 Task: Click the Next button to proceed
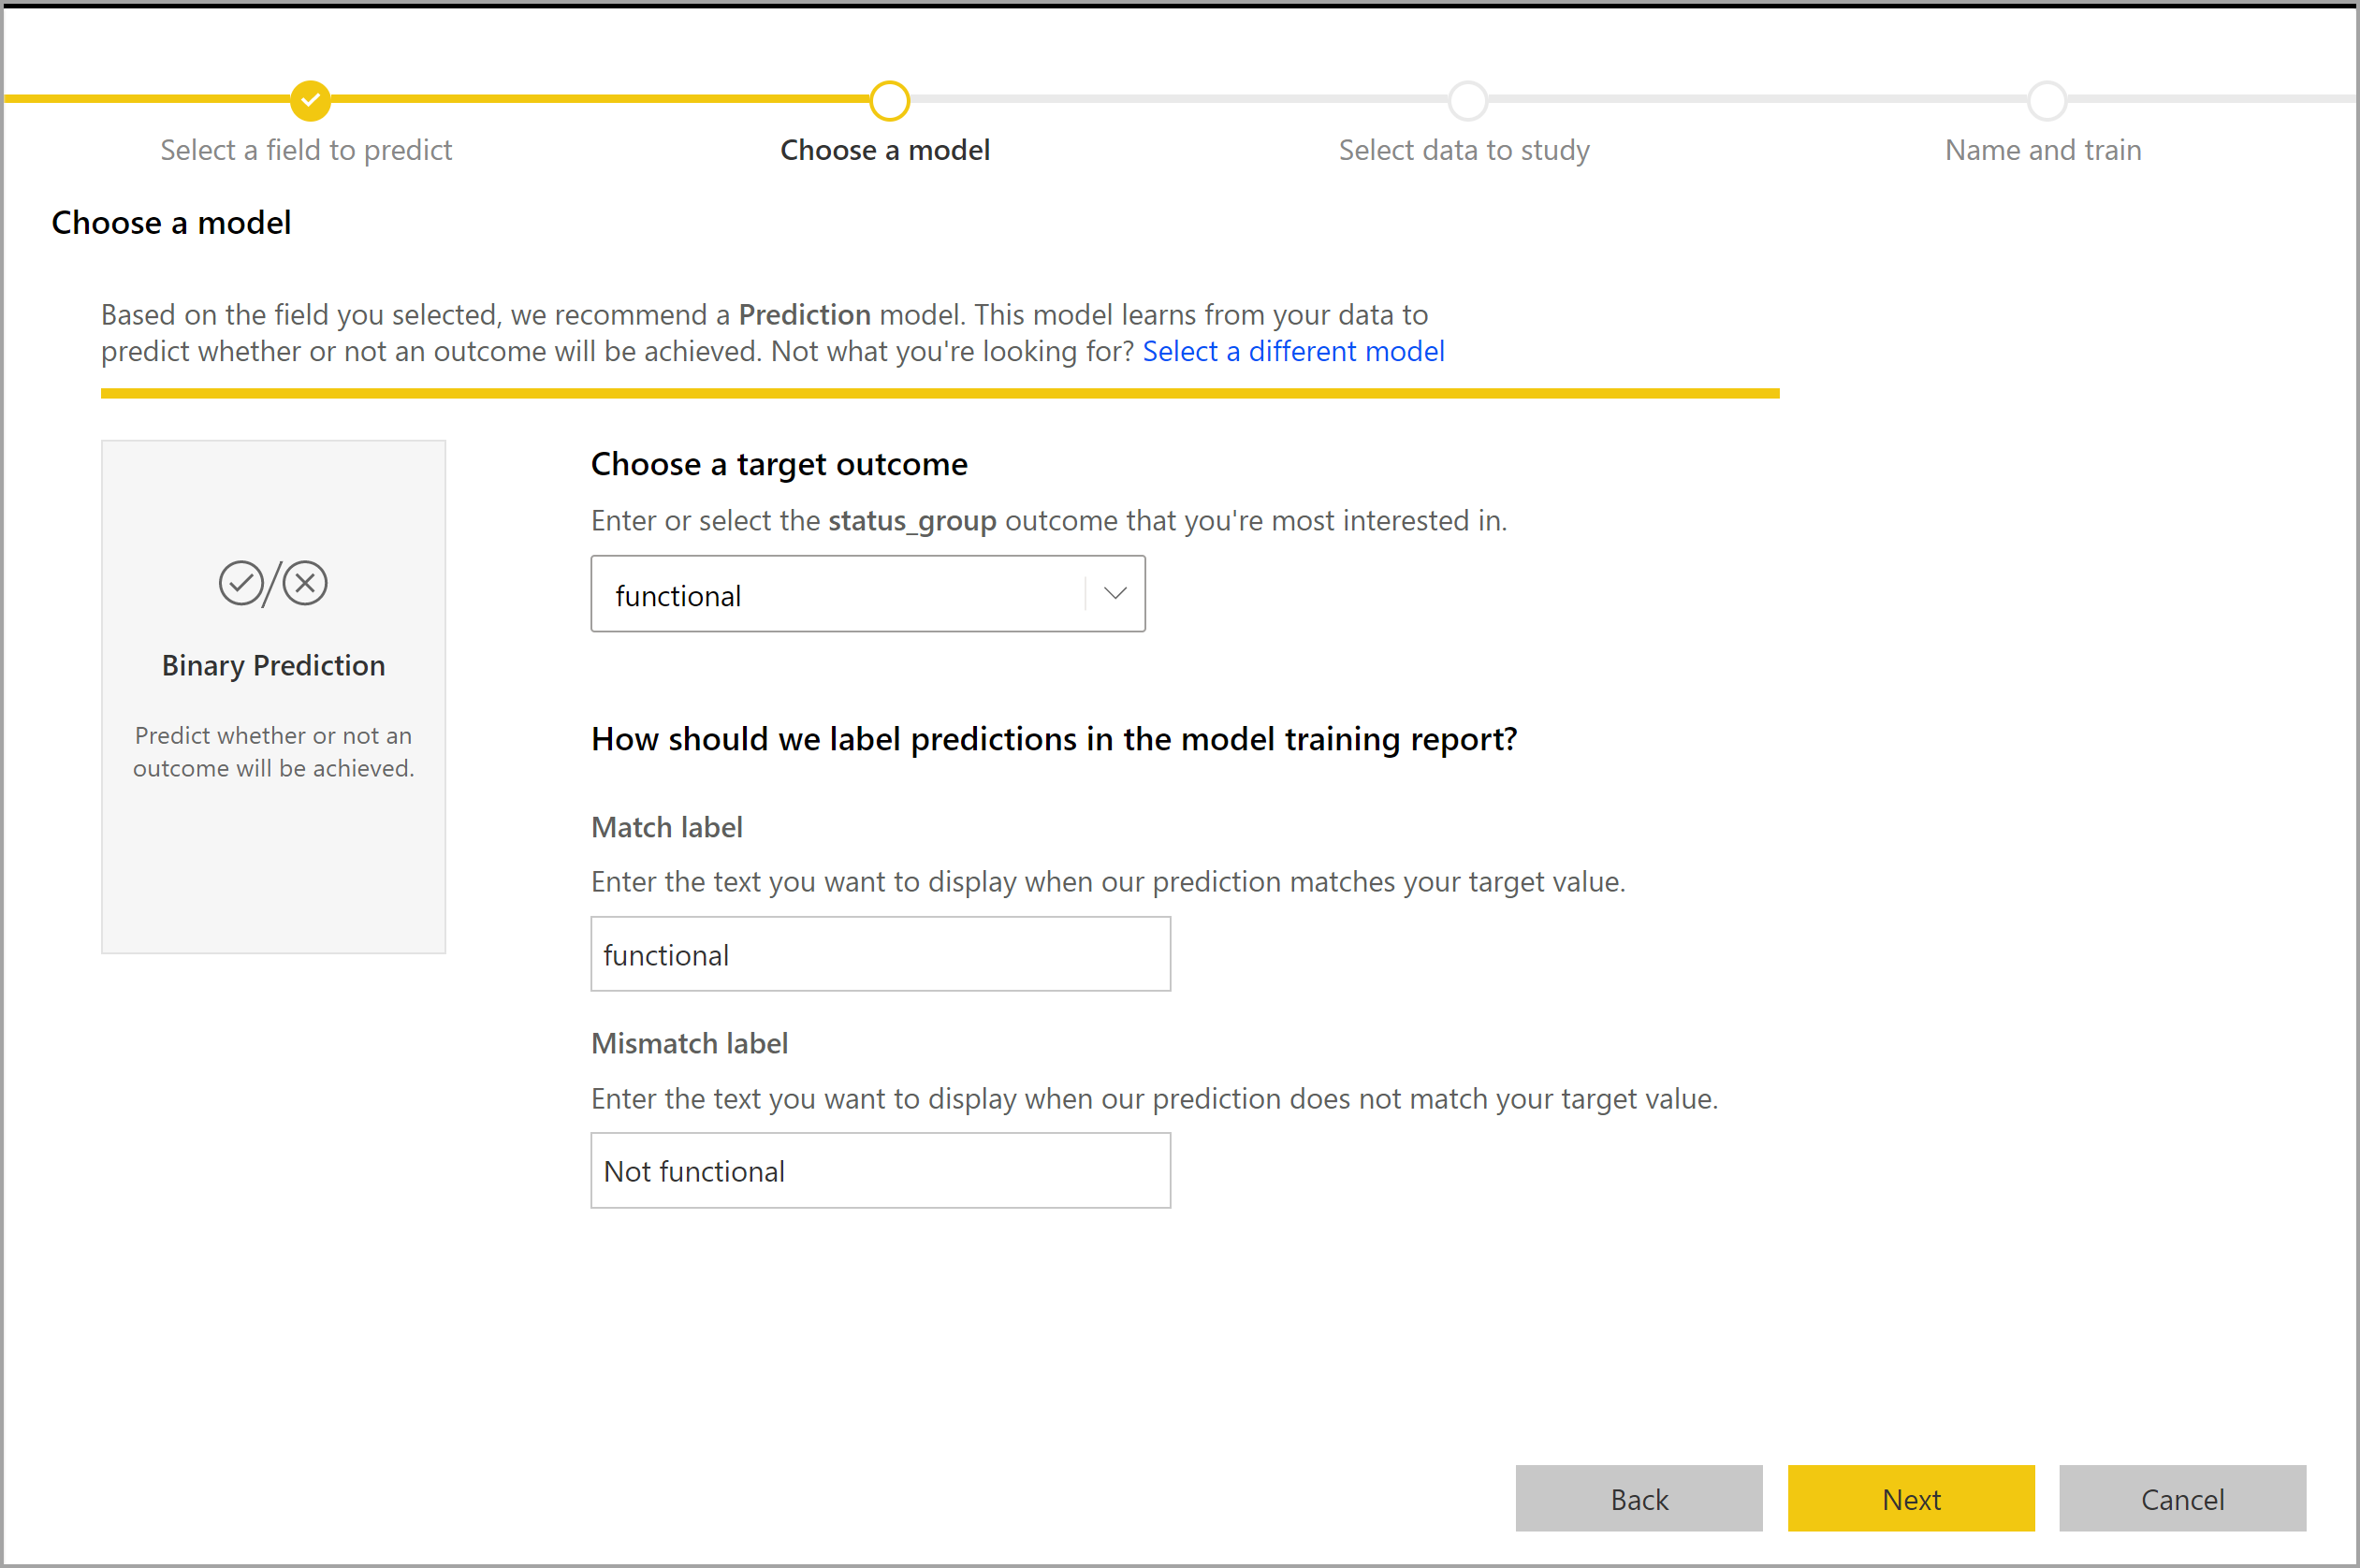click(x=1911, y=1500)
